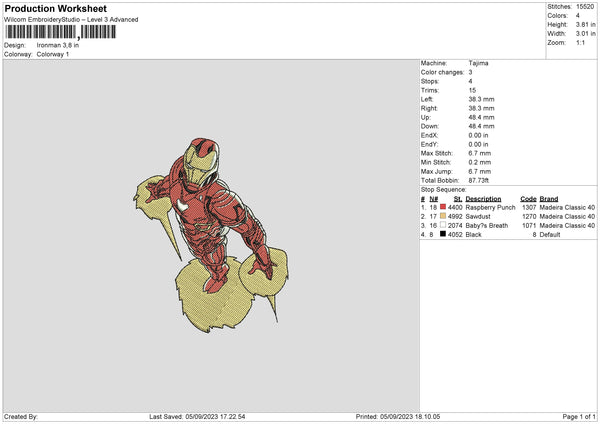Click the 'Stop Sequence:' heading
This screenshot has width=600, height=424.
(x=443, y=189)
